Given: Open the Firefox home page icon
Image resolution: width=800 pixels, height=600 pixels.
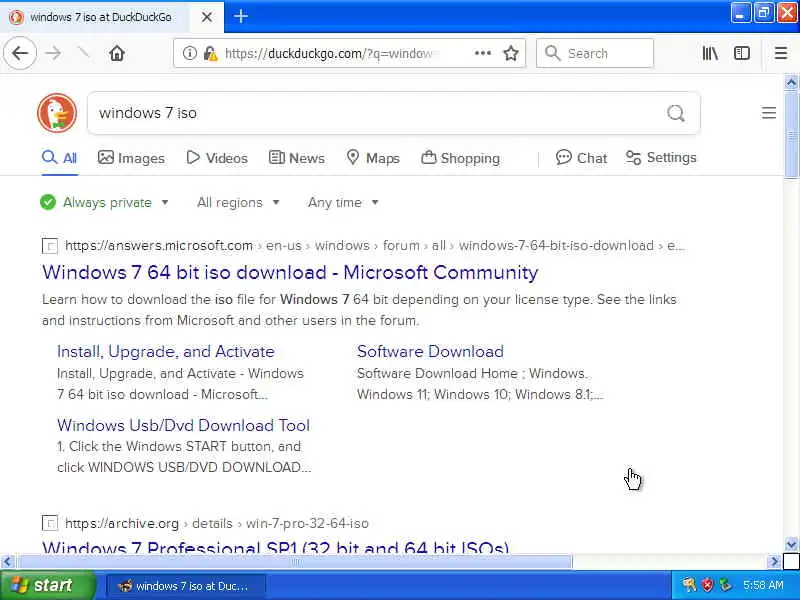Looking at the screenshot, I should click(x=117, y=53).
